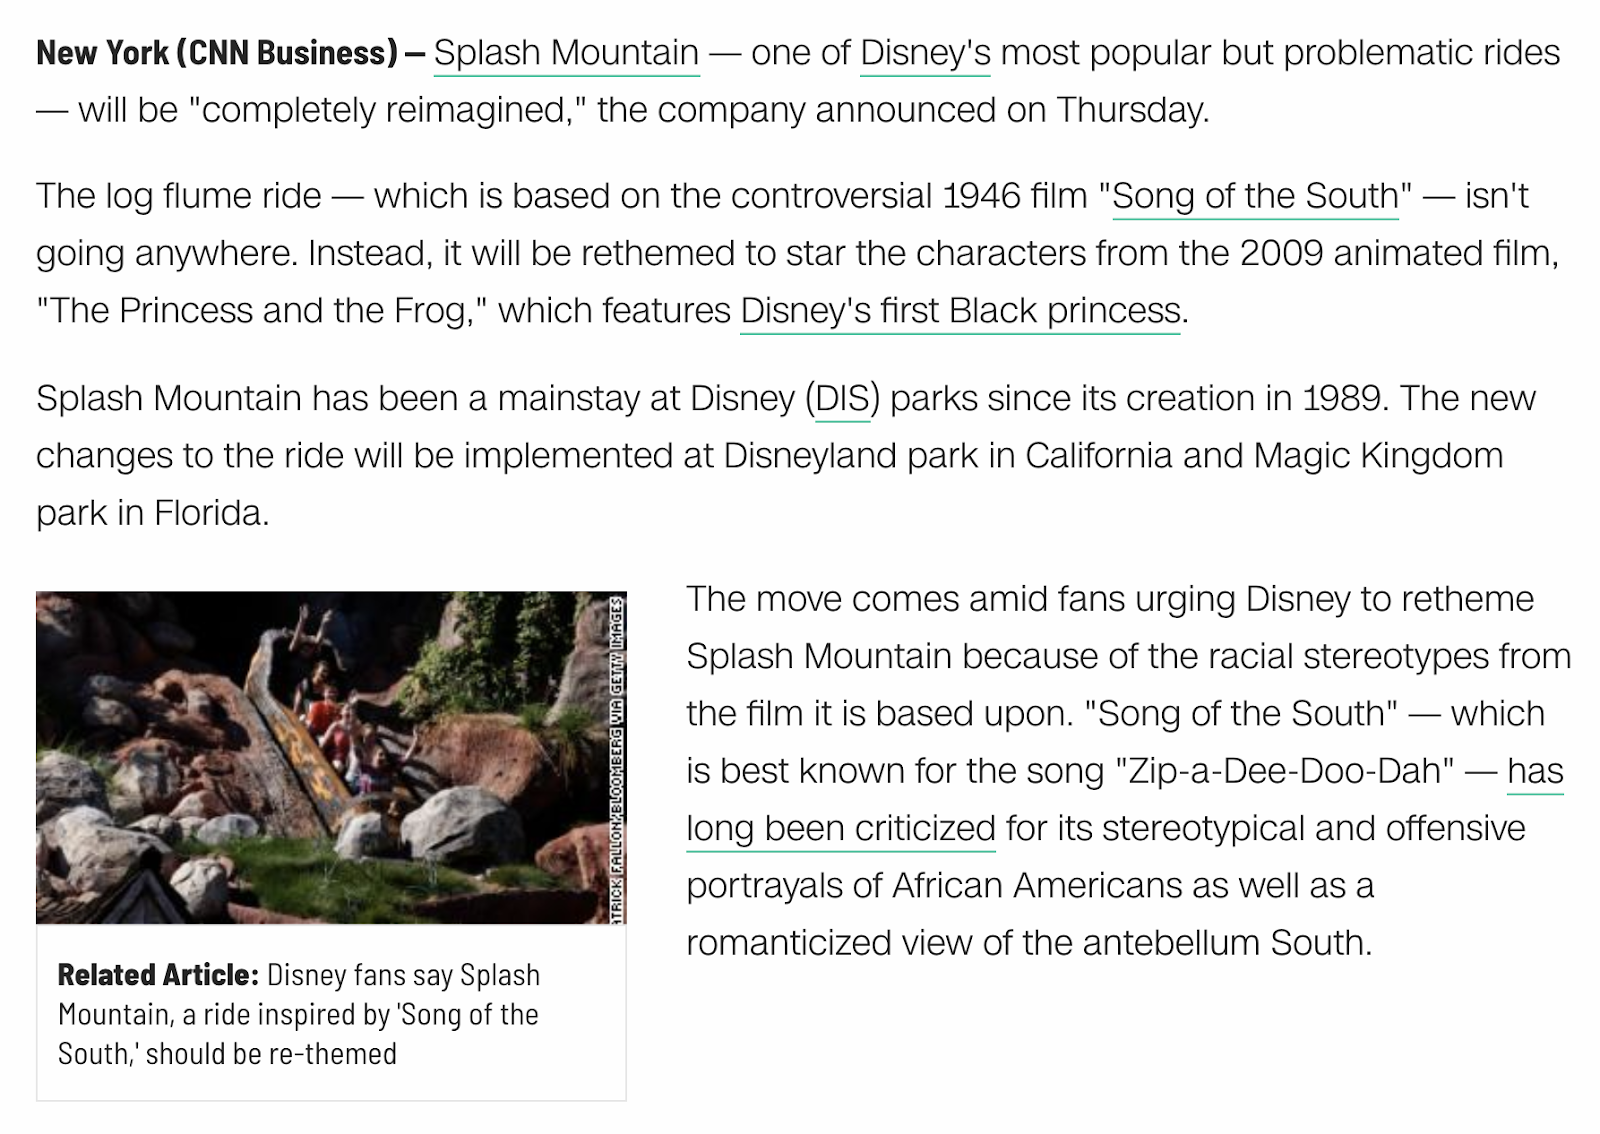Screen dimensions: 1600x1134
Task: Open the underlined "Song of the South" hyperlink
Action: pos(1255,196)
